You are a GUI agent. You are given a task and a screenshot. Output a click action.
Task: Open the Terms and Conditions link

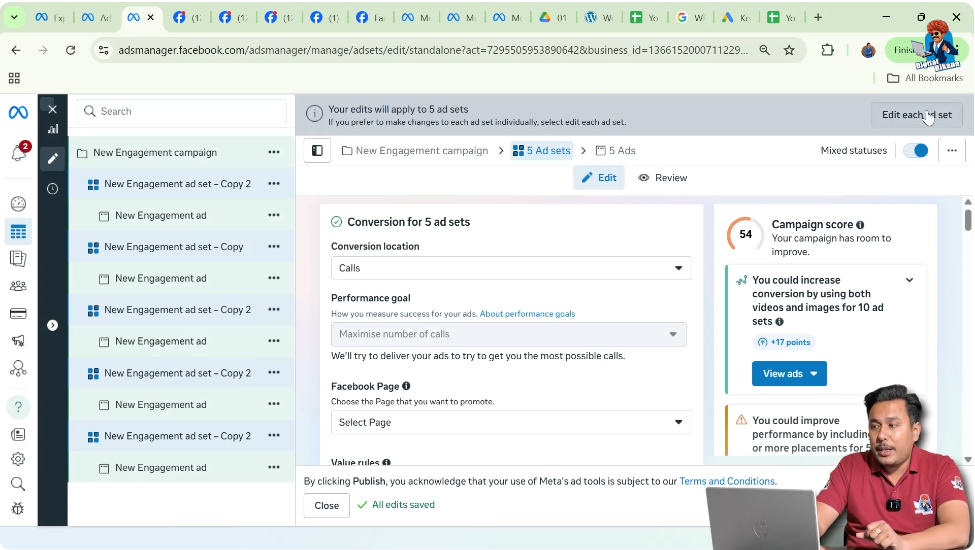727,481
